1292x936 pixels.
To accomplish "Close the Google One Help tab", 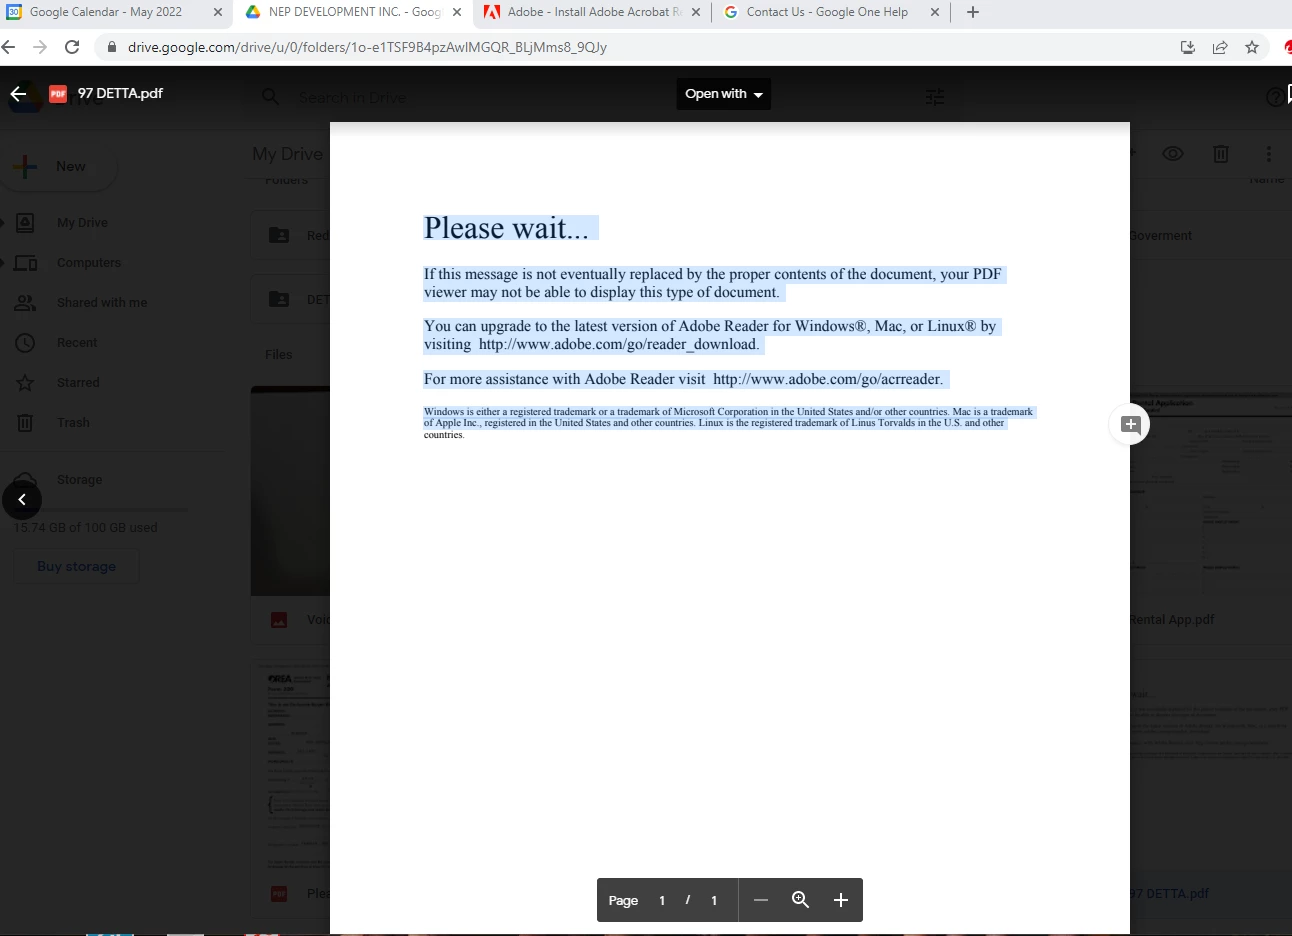I will pos(935,12).
